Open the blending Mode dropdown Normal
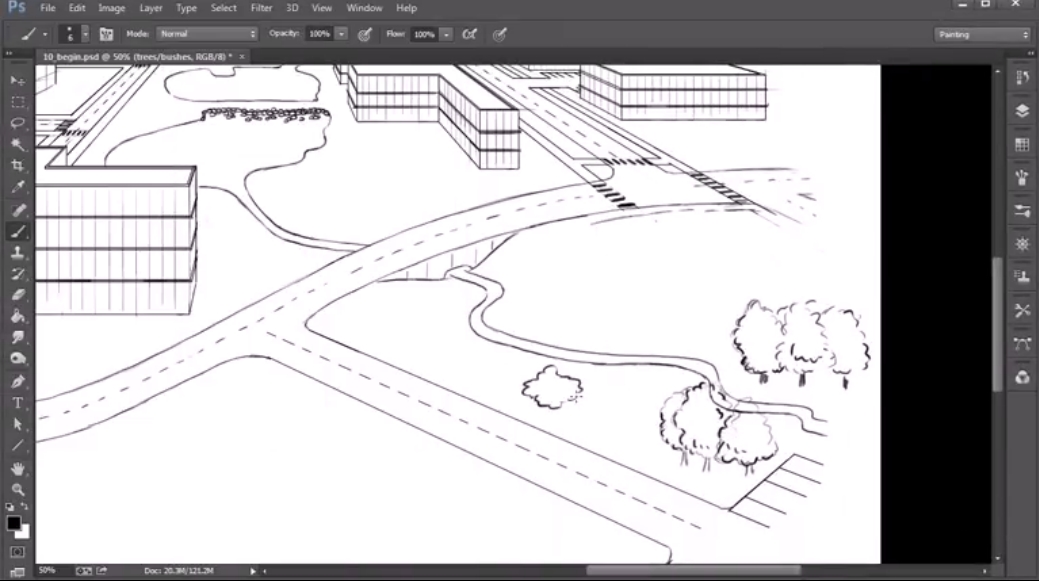This screenshot has height=581, width=1039. [207, 34]
